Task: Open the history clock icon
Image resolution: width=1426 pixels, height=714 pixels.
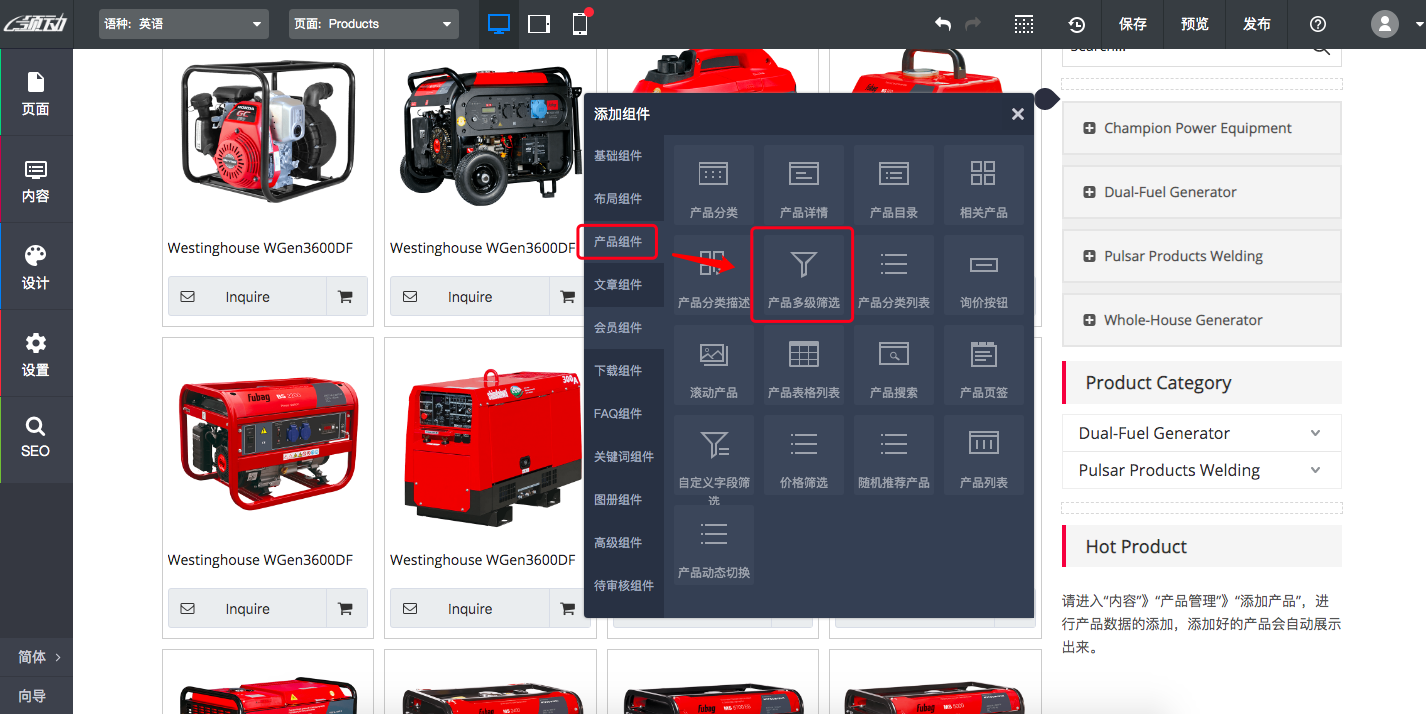Action: click(1076, 24)
